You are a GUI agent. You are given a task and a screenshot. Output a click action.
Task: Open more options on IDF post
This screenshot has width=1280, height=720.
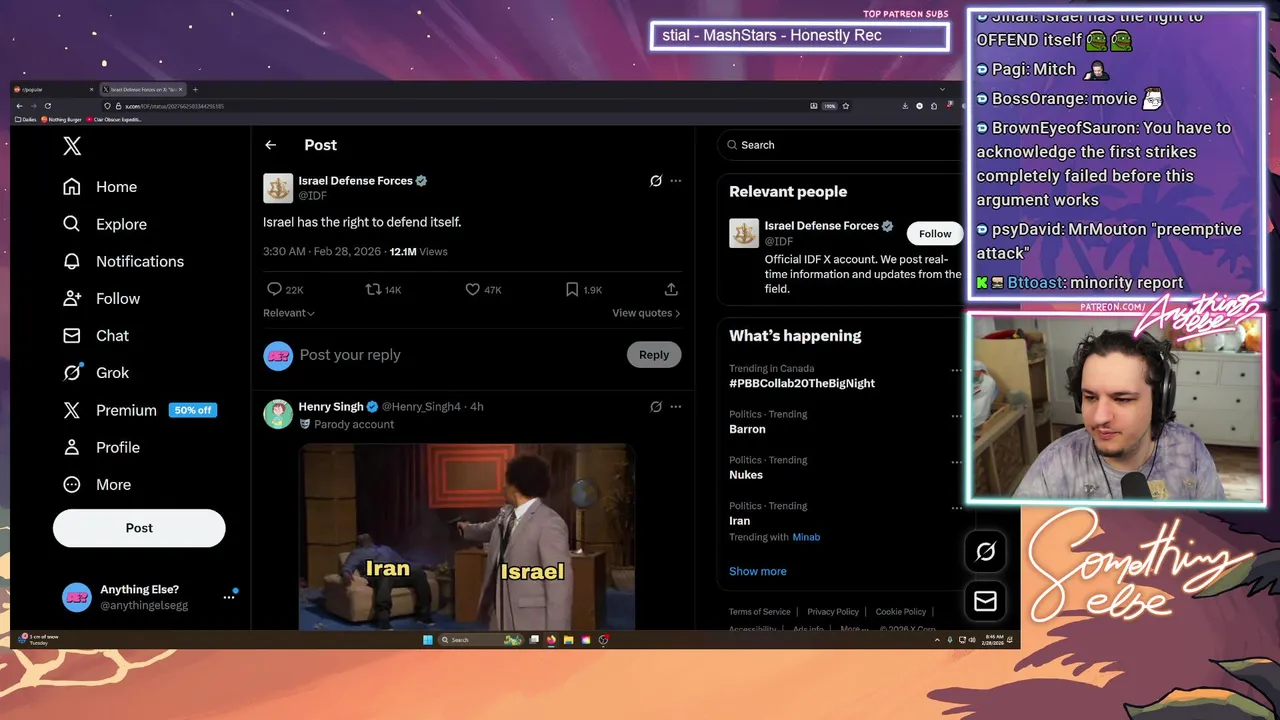(676, 181)
